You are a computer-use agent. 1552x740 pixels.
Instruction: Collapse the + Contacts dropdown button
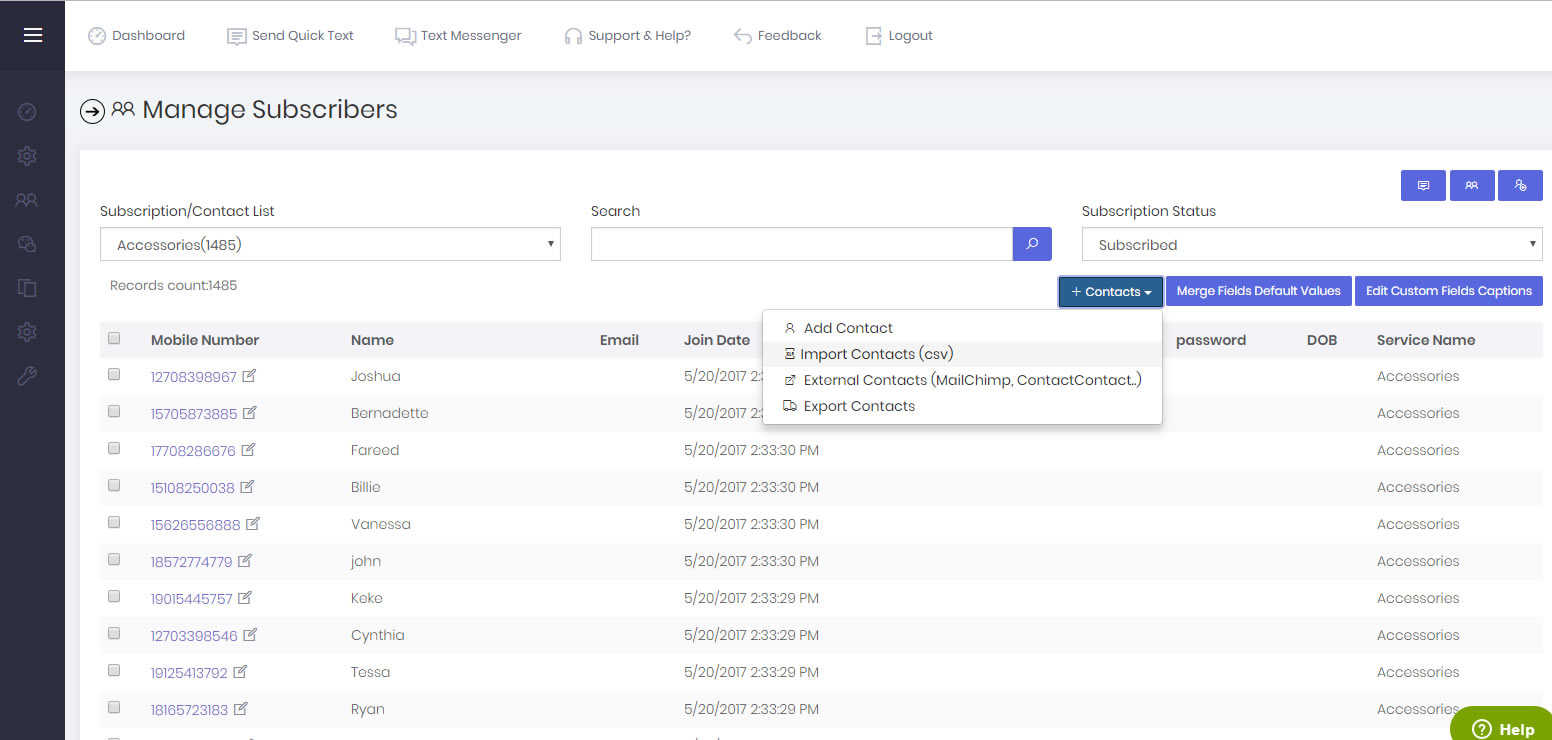click(1110, 291)
